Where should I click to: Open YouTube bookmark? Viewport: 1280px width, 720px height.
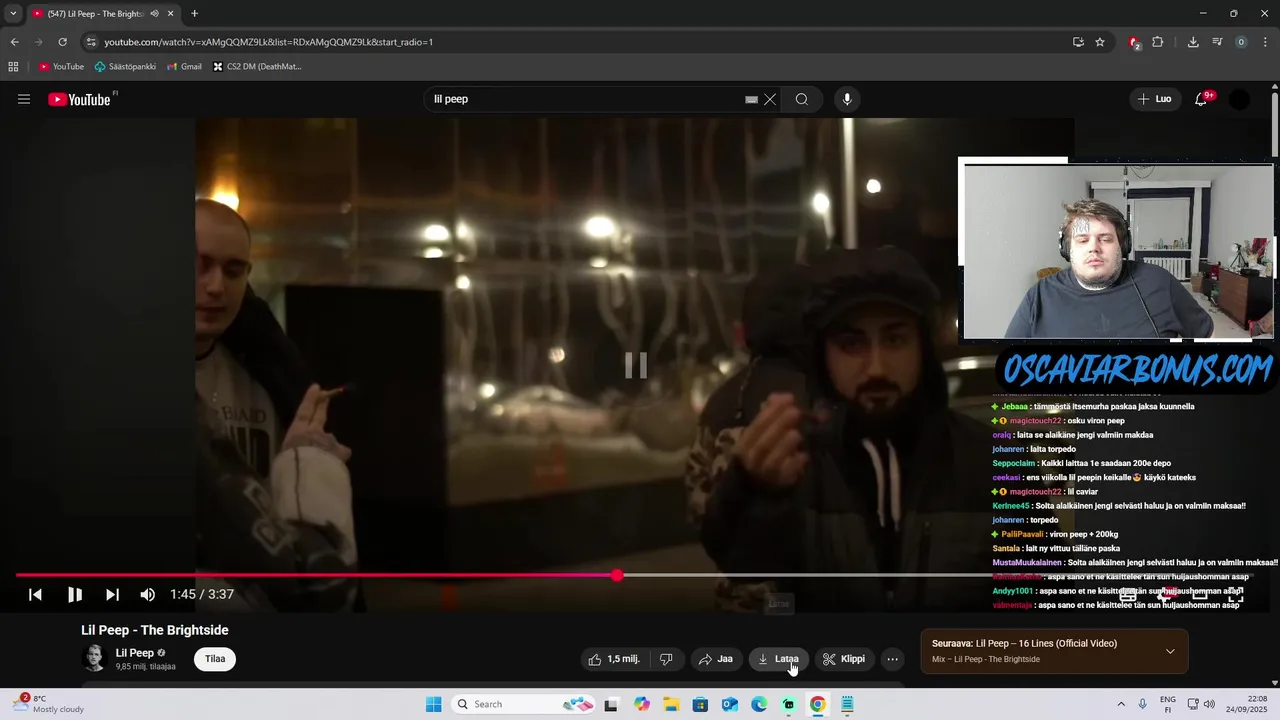pos(61,67)
